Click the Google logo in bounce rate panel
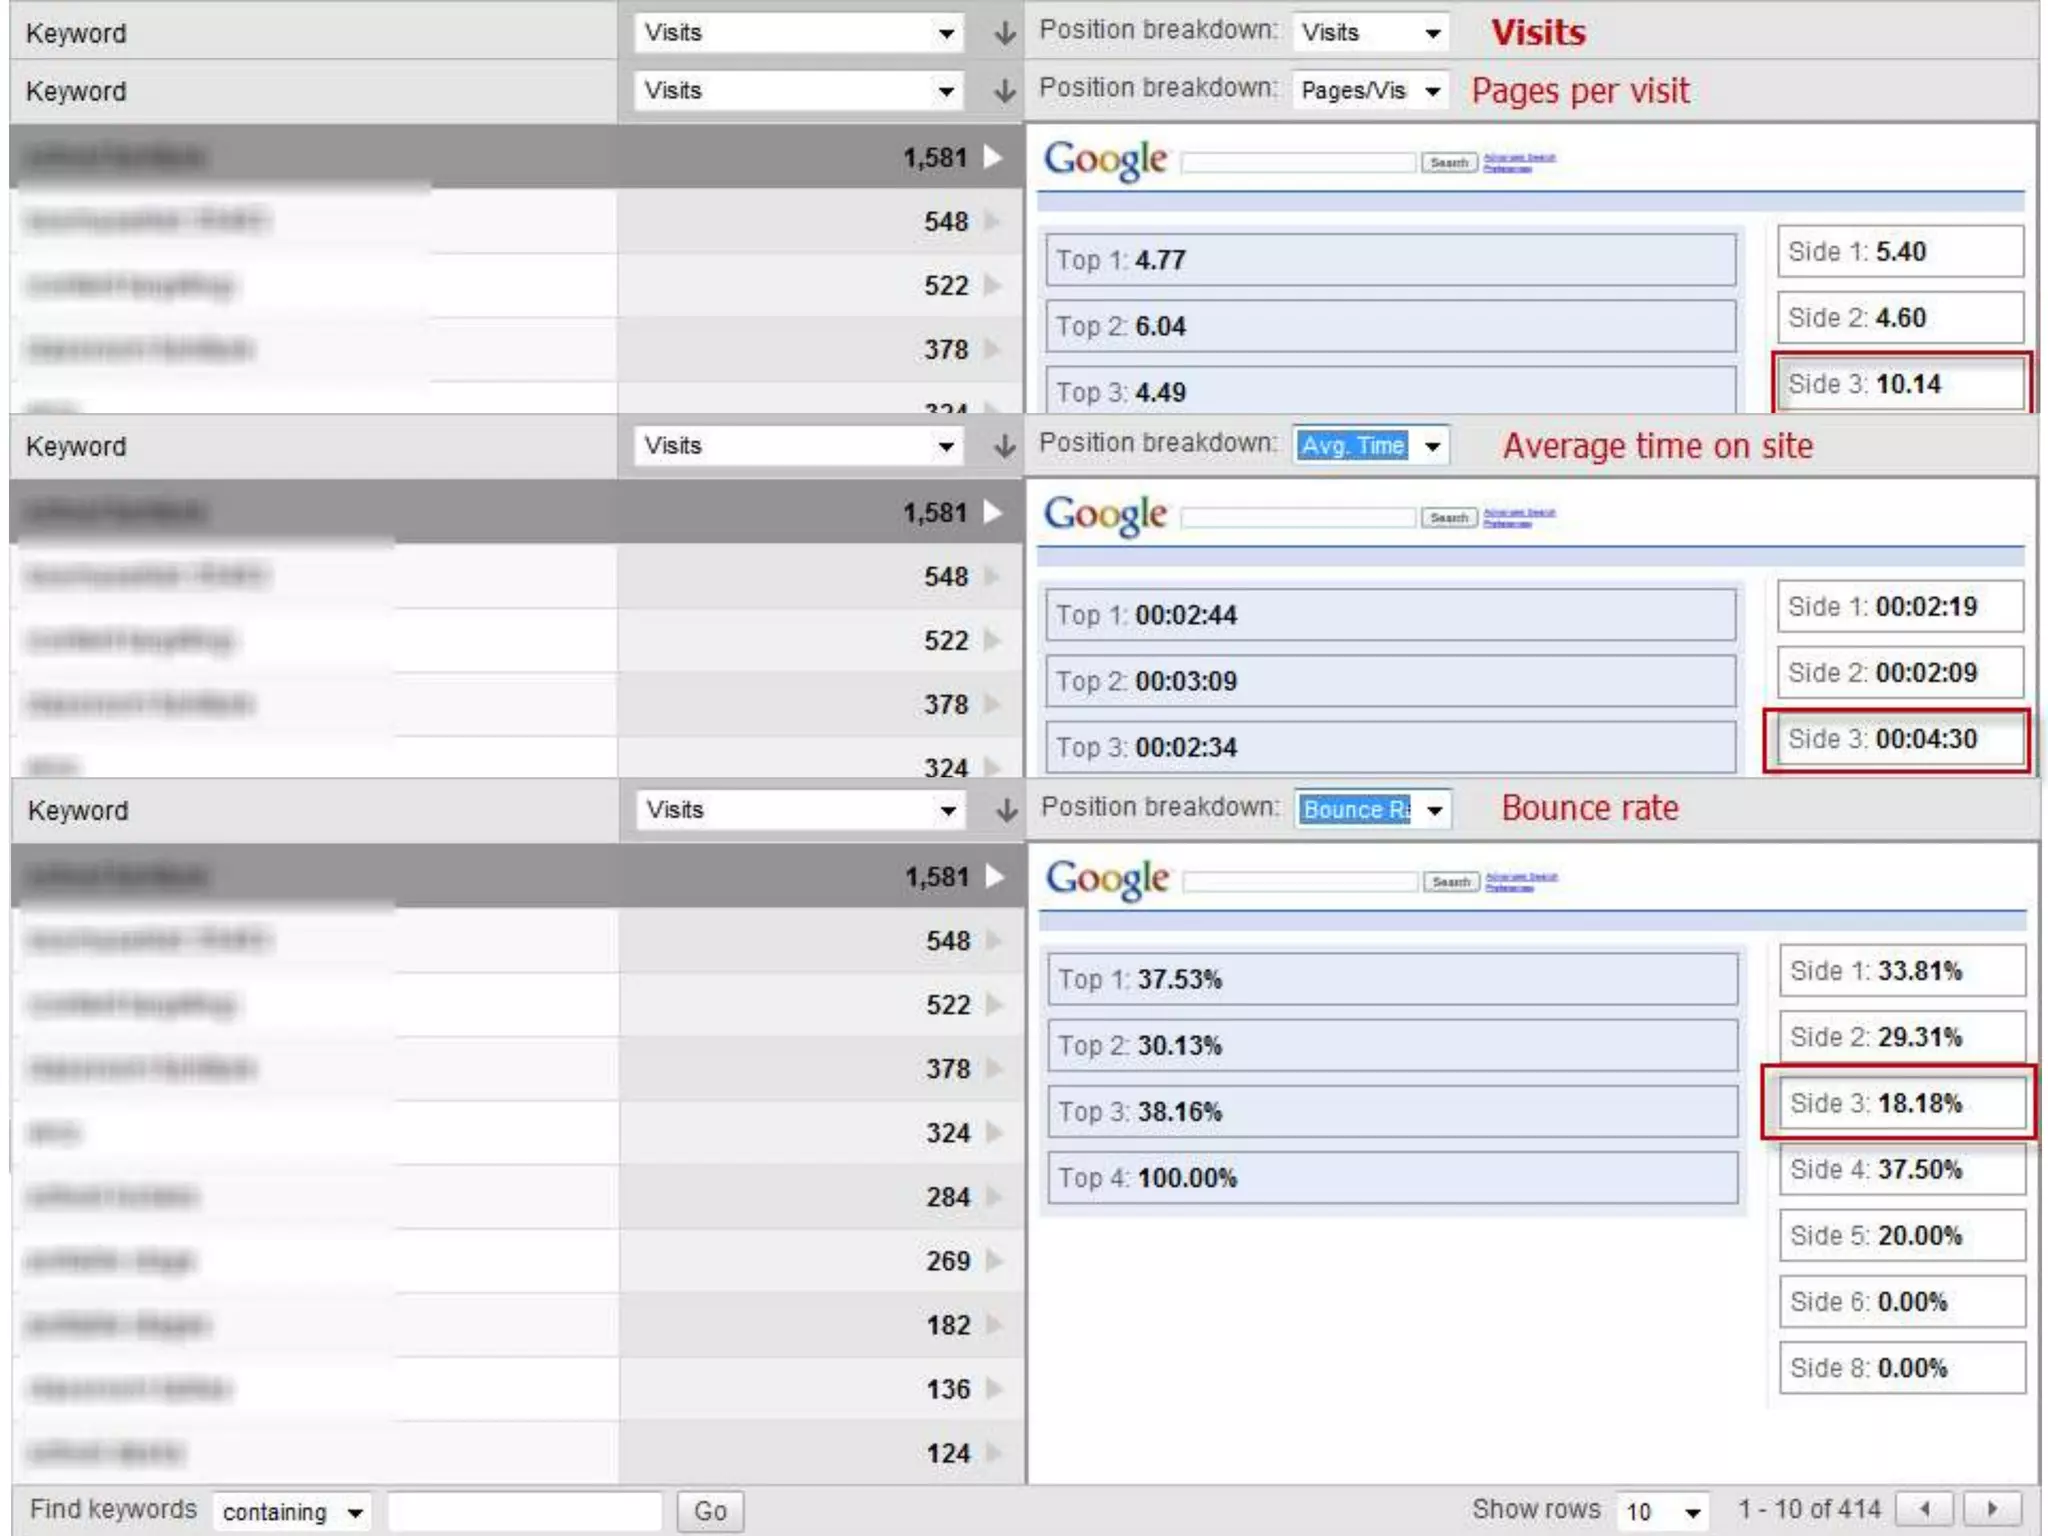The width and height of the screenshot is (2048, 1536). (x=1107, y=879)
